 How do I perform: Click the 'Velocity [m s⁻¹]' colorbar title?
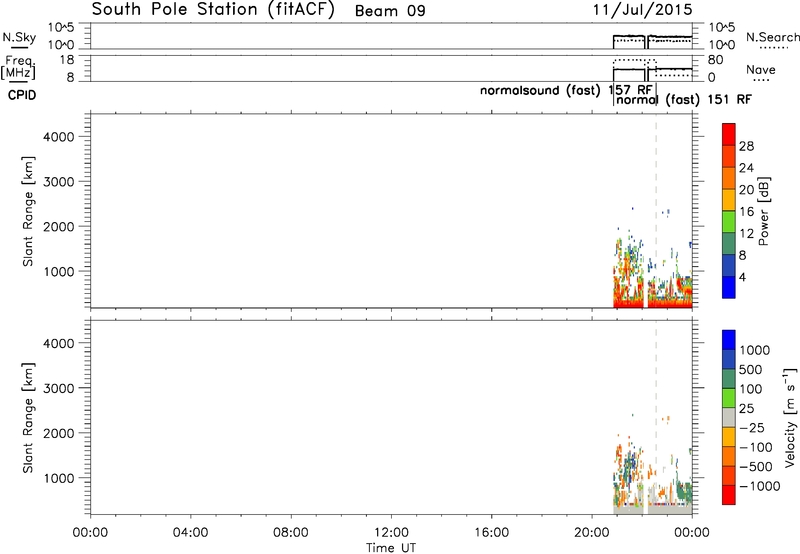pyautogui.click(x=790, y=417)
